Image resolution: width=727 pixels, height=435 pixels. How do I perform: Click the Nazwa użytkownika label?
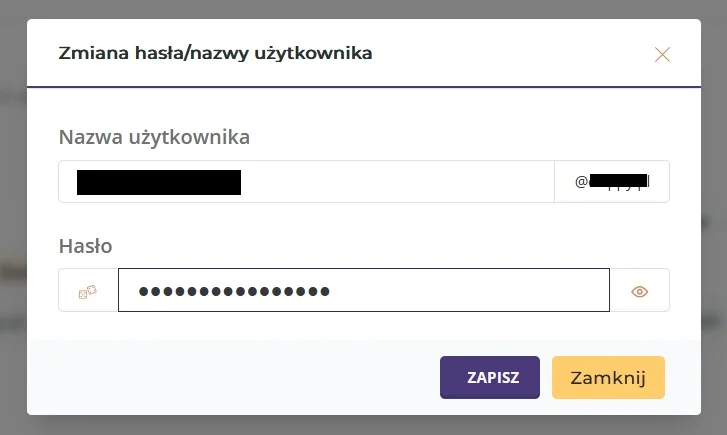154,137
